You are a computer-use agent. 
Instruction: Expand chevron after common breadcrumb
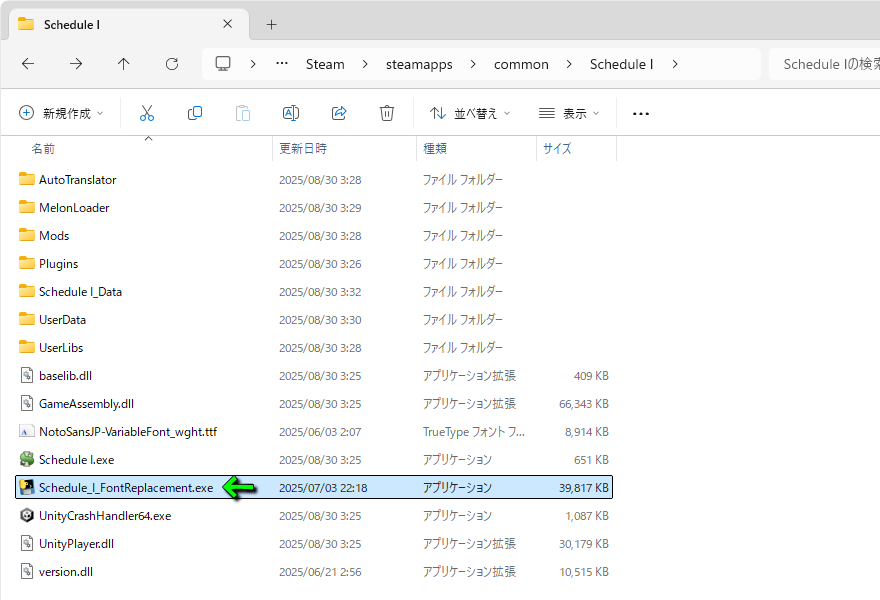569,64
